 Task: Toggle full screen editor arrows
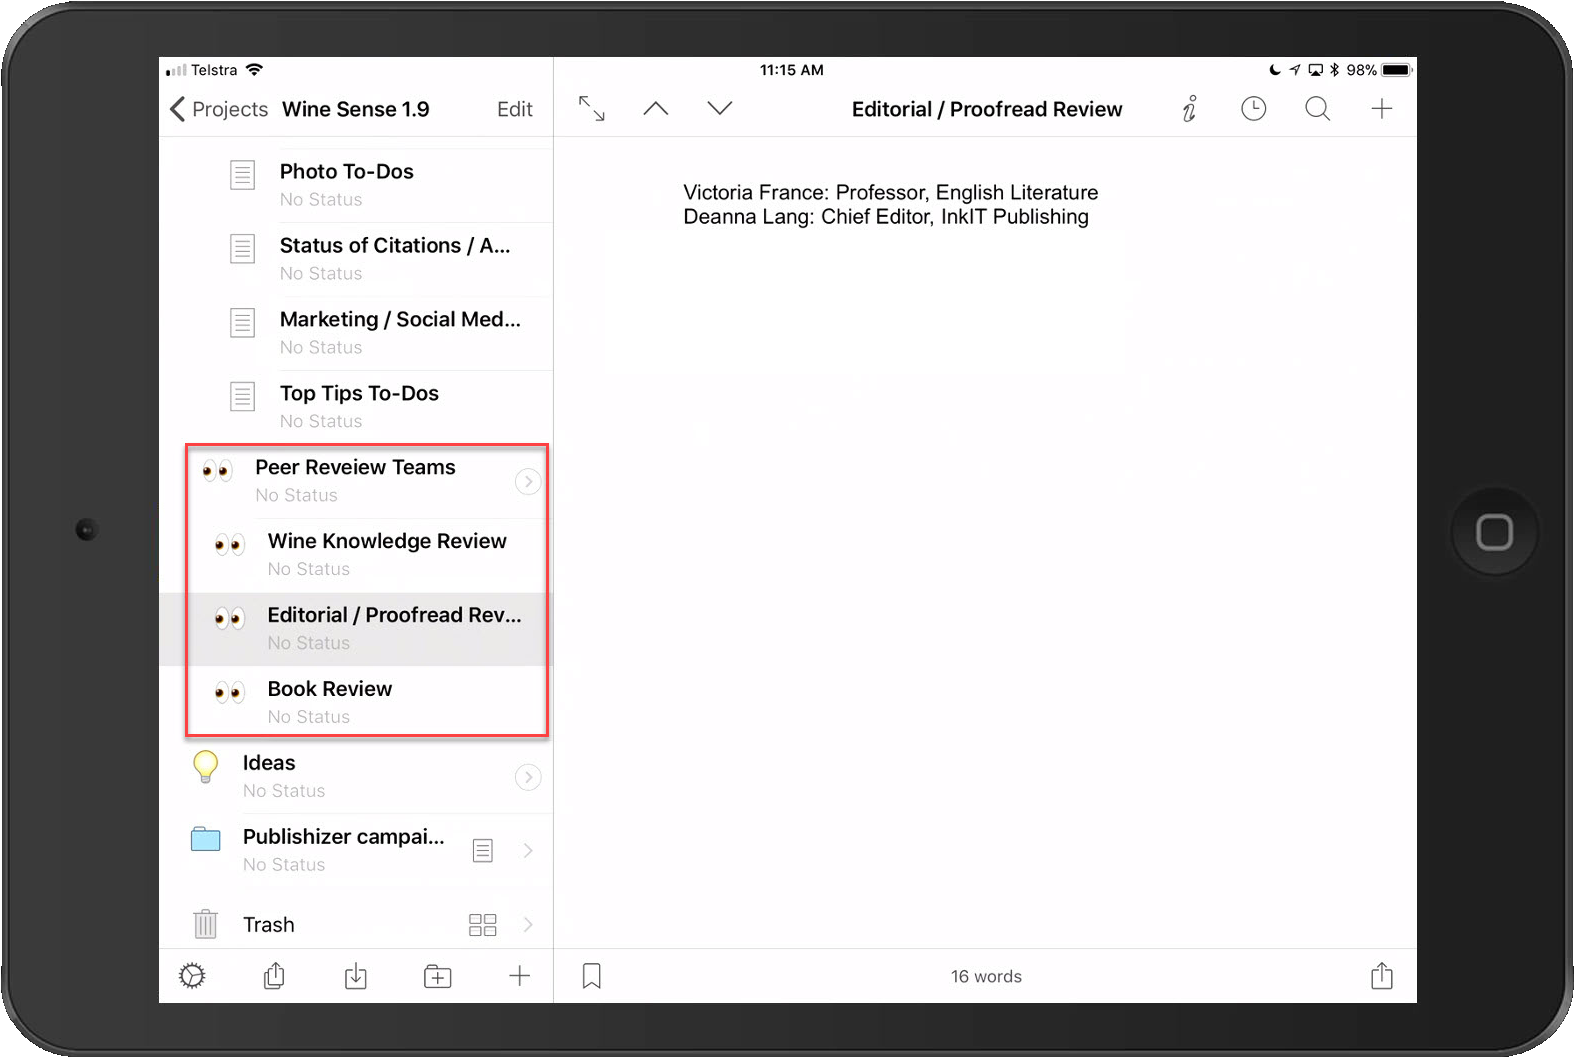coord(592,109)
